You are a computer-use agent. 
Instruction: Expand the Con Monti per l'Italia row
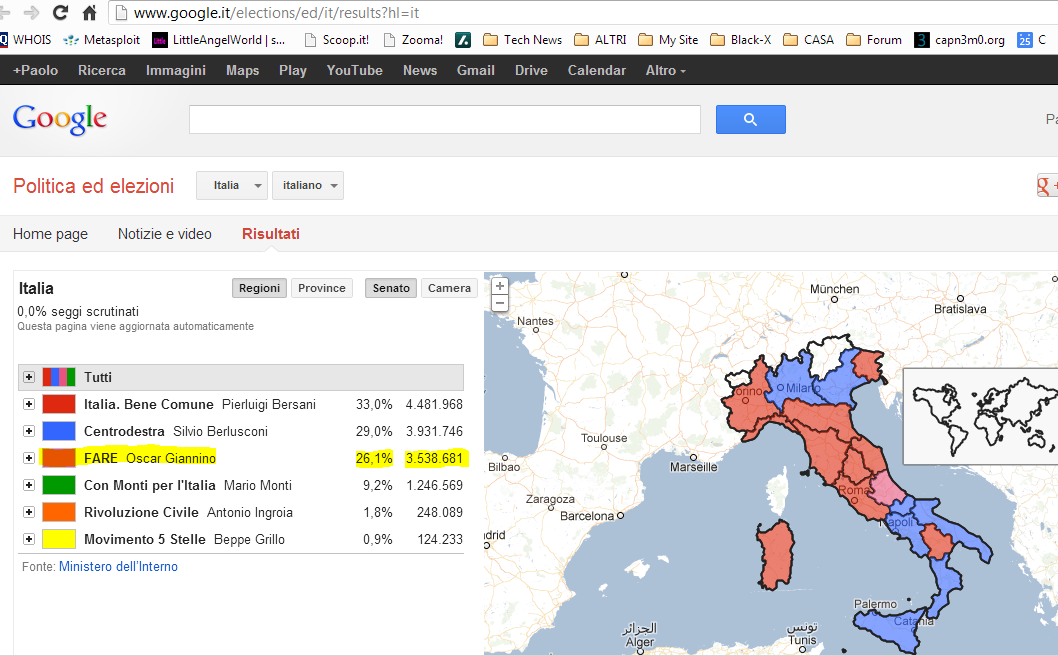click(29, 485)
